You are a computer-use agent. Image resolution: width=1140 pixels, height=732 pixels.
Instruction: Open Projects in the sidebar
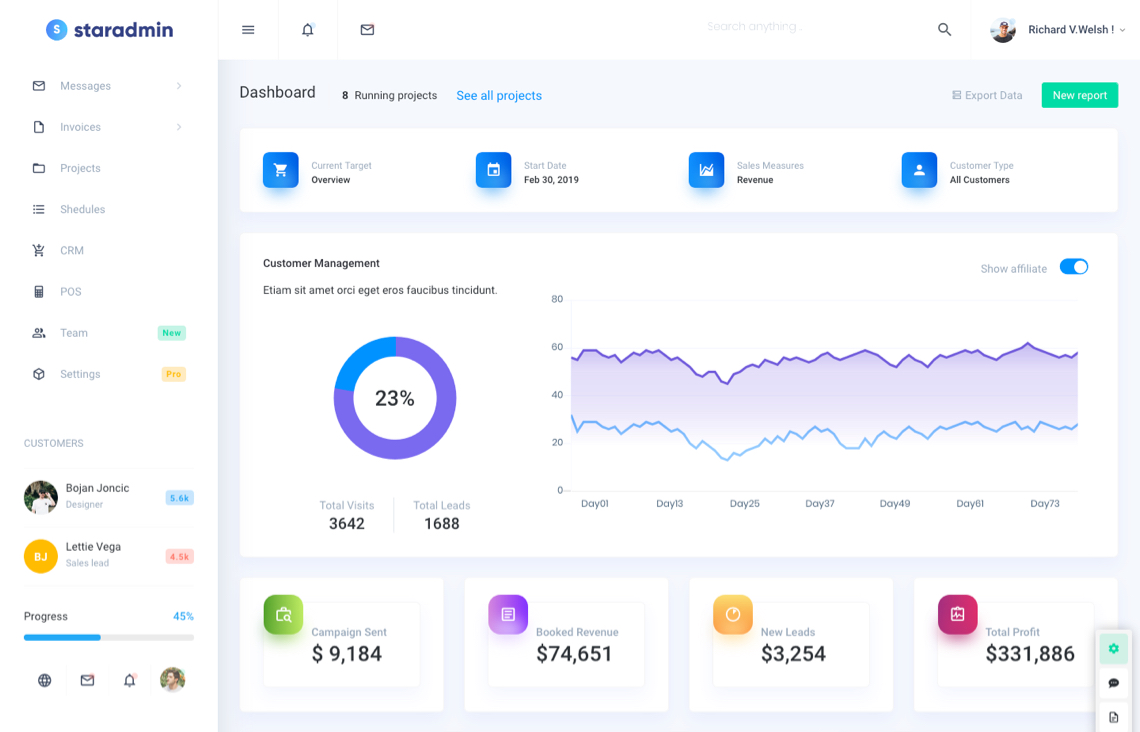80,168
